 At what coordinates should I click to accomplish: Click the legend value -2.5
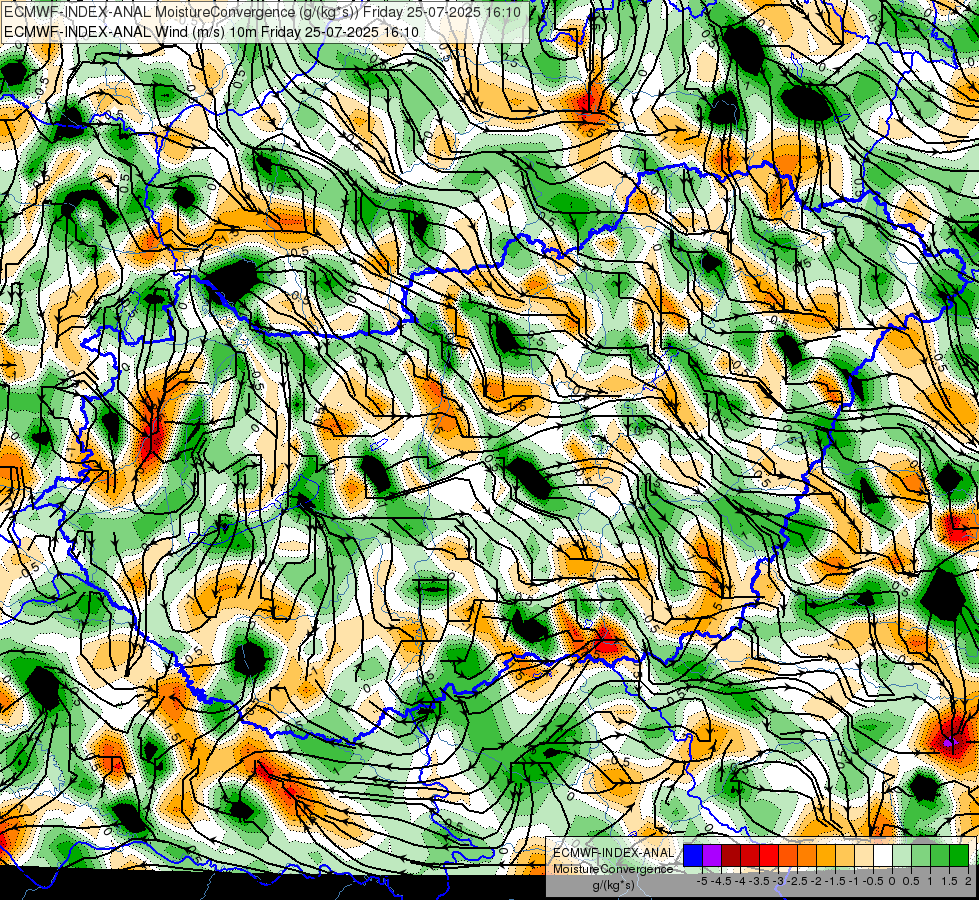(x=797, y=881)
